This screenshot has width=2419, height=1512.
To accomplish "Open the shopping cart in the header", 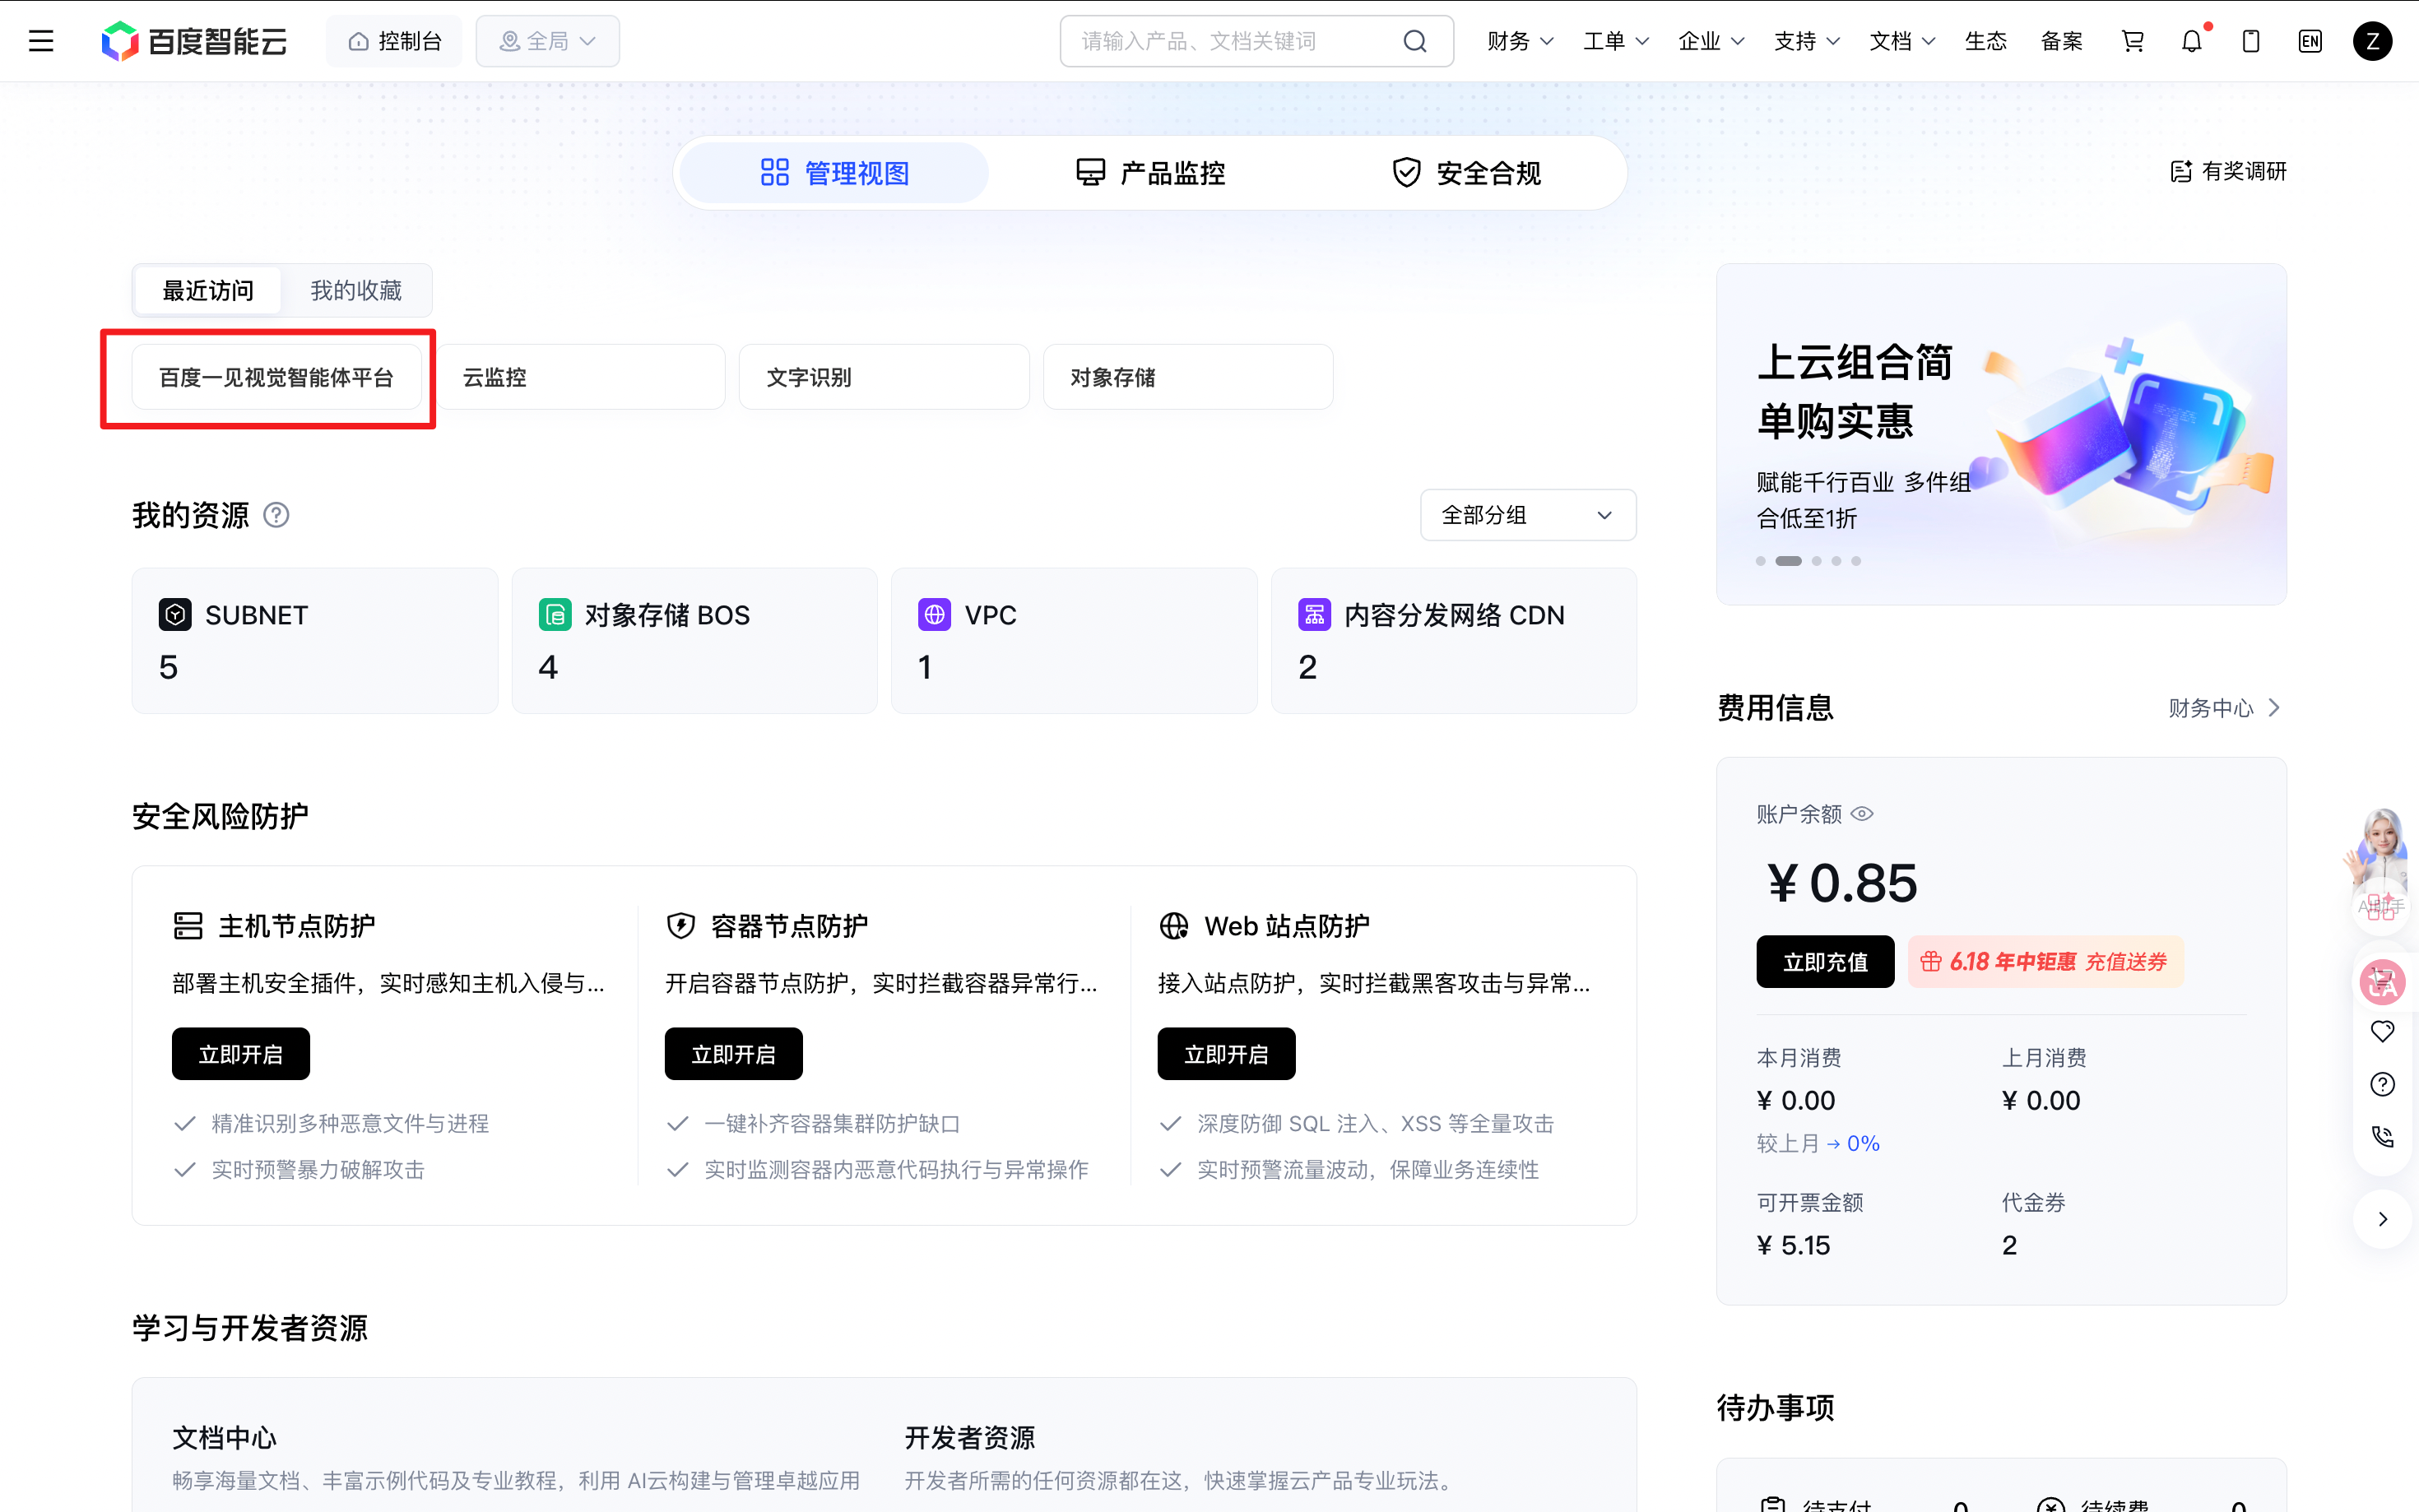I will tap(2133, 41).
